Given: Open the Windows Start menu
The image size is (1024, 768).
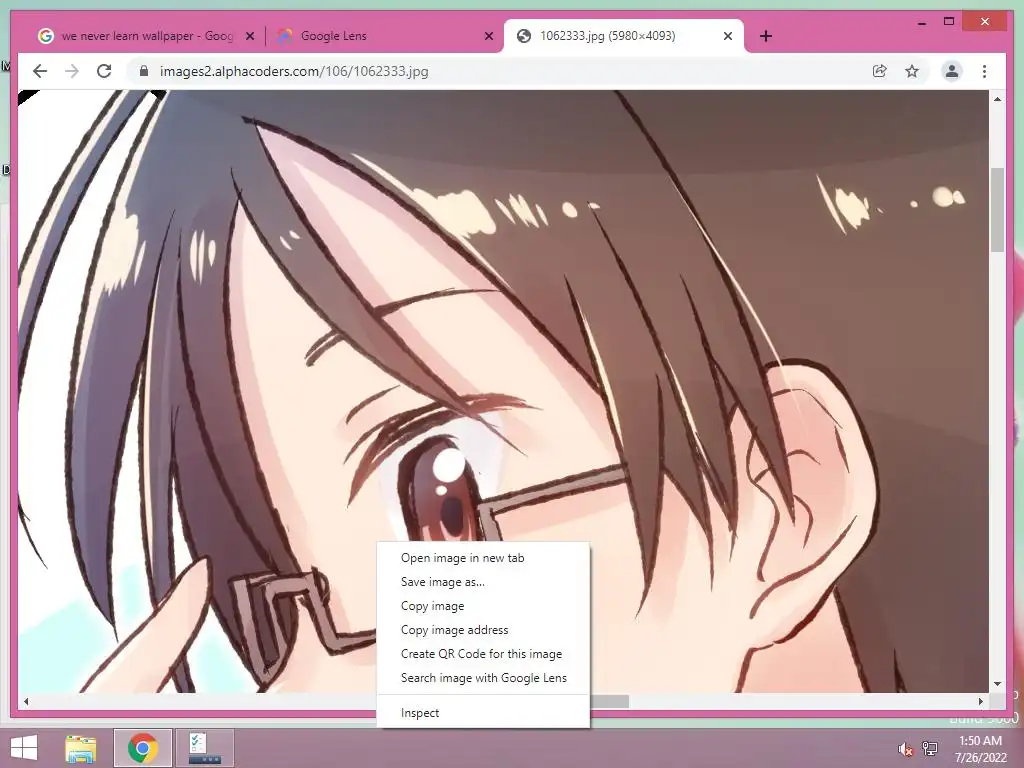Looking at the screenshot, I should coord(24,748).
